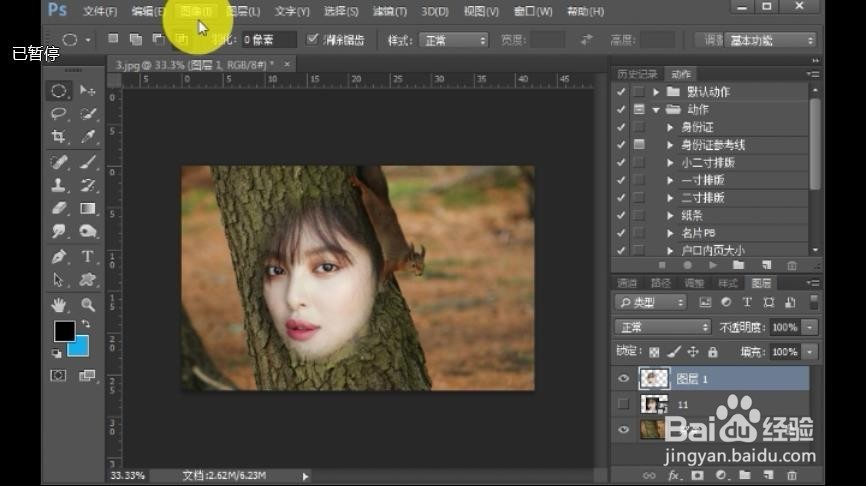Click 图层 1 layer thumbnail
Viewport: 866px width, 486px height.
(654, 379)
